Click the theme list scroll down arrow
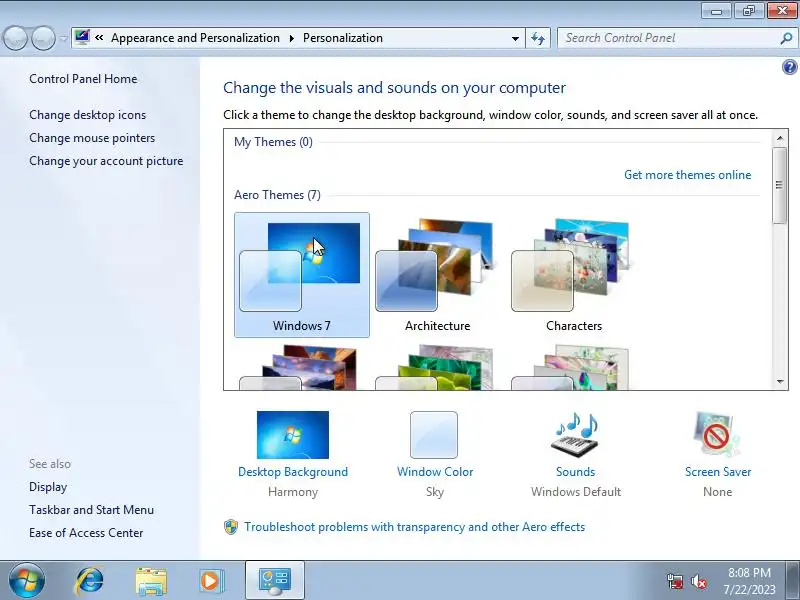Image resolution: width=800 pixels, height=600 pixels. click(x=780, y=381)
